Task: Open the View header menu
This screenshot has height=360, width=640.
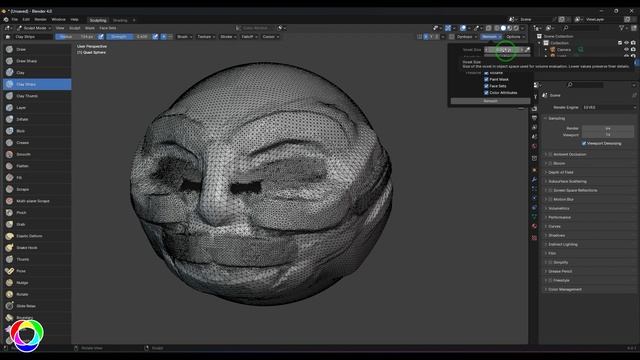Action: 60,28
